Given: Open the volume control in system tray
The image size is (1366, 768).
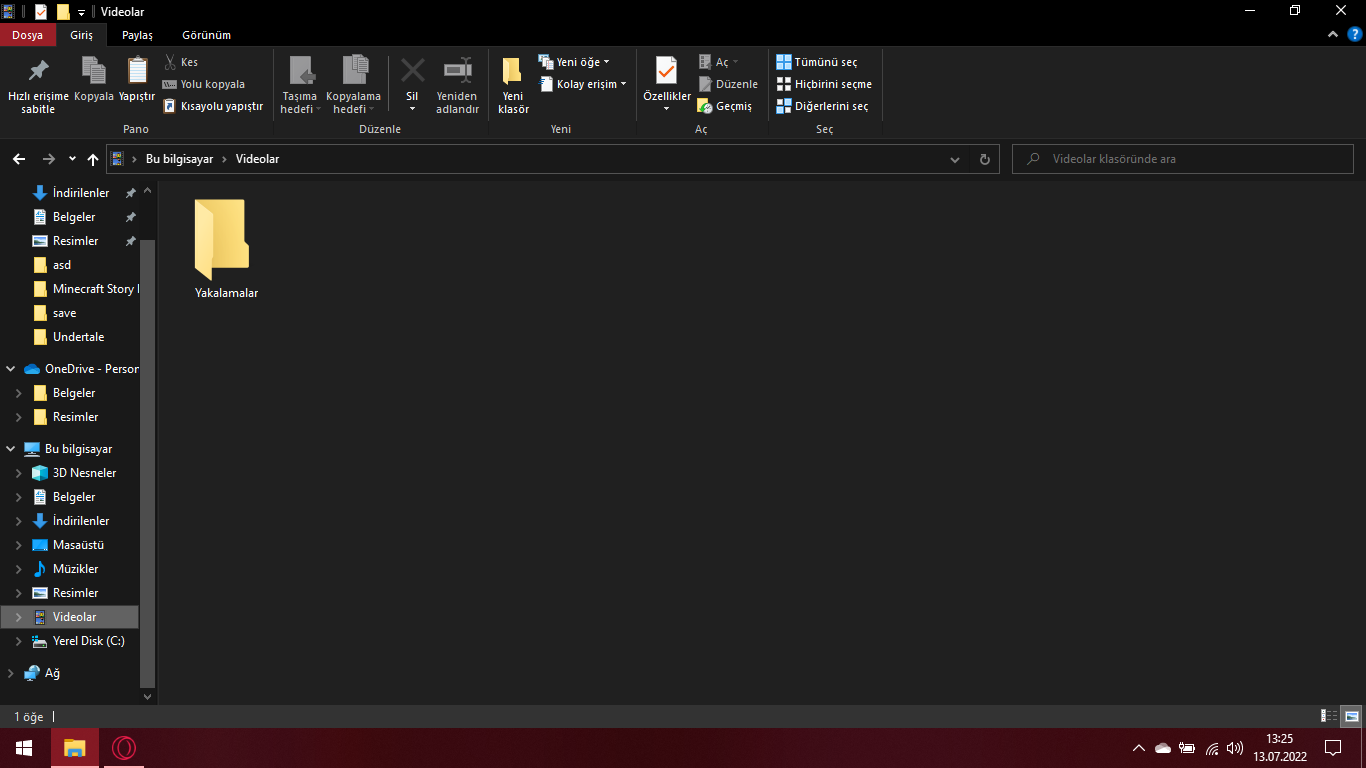Looking at the screenshot, I should pos(1235,748).
